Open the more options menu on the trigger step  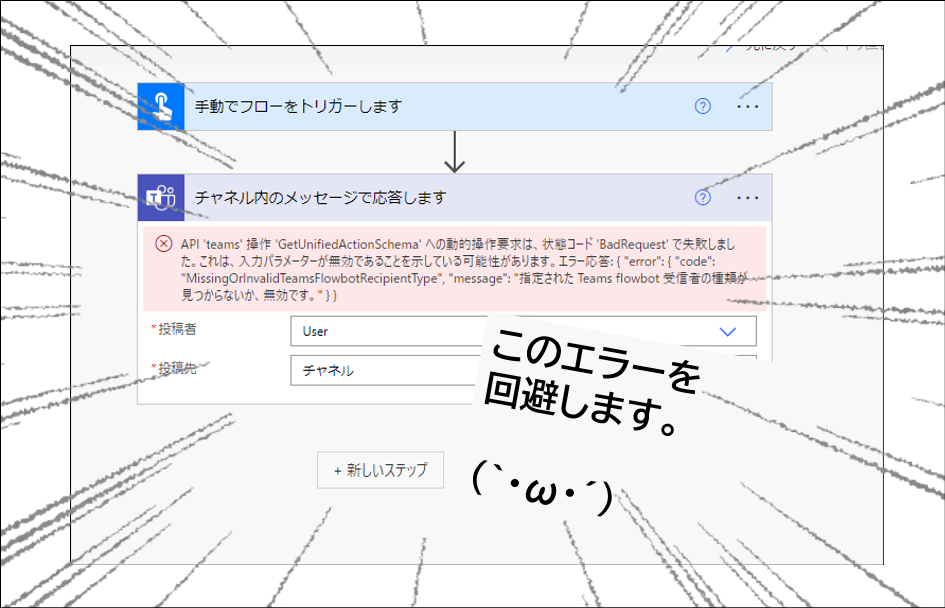click(x=748, y=107)
